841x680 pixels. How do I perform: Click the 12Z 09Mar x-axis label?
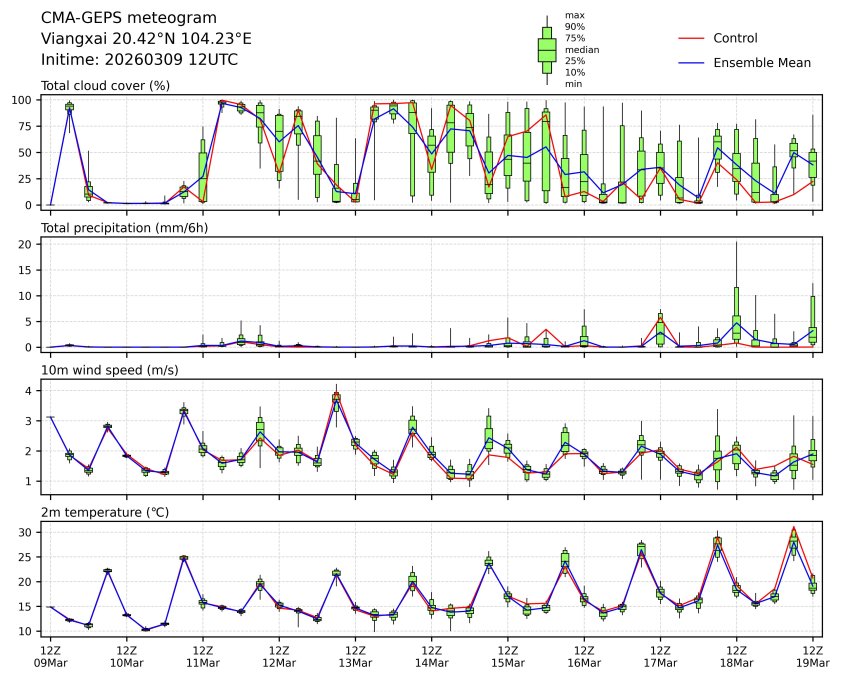coord(50,656)
